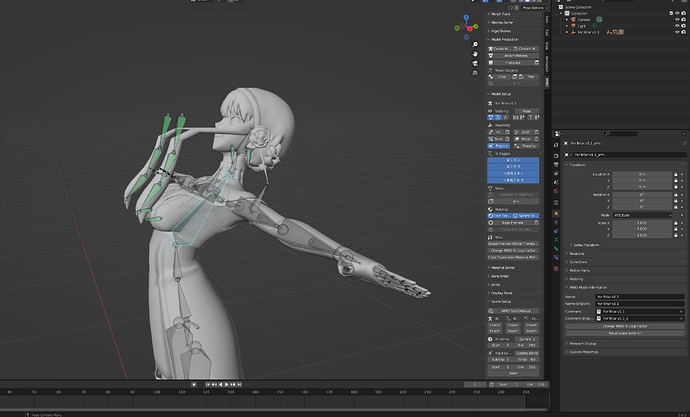
Task: Select the Tool properties tab icon
Action: coord(556,145)
